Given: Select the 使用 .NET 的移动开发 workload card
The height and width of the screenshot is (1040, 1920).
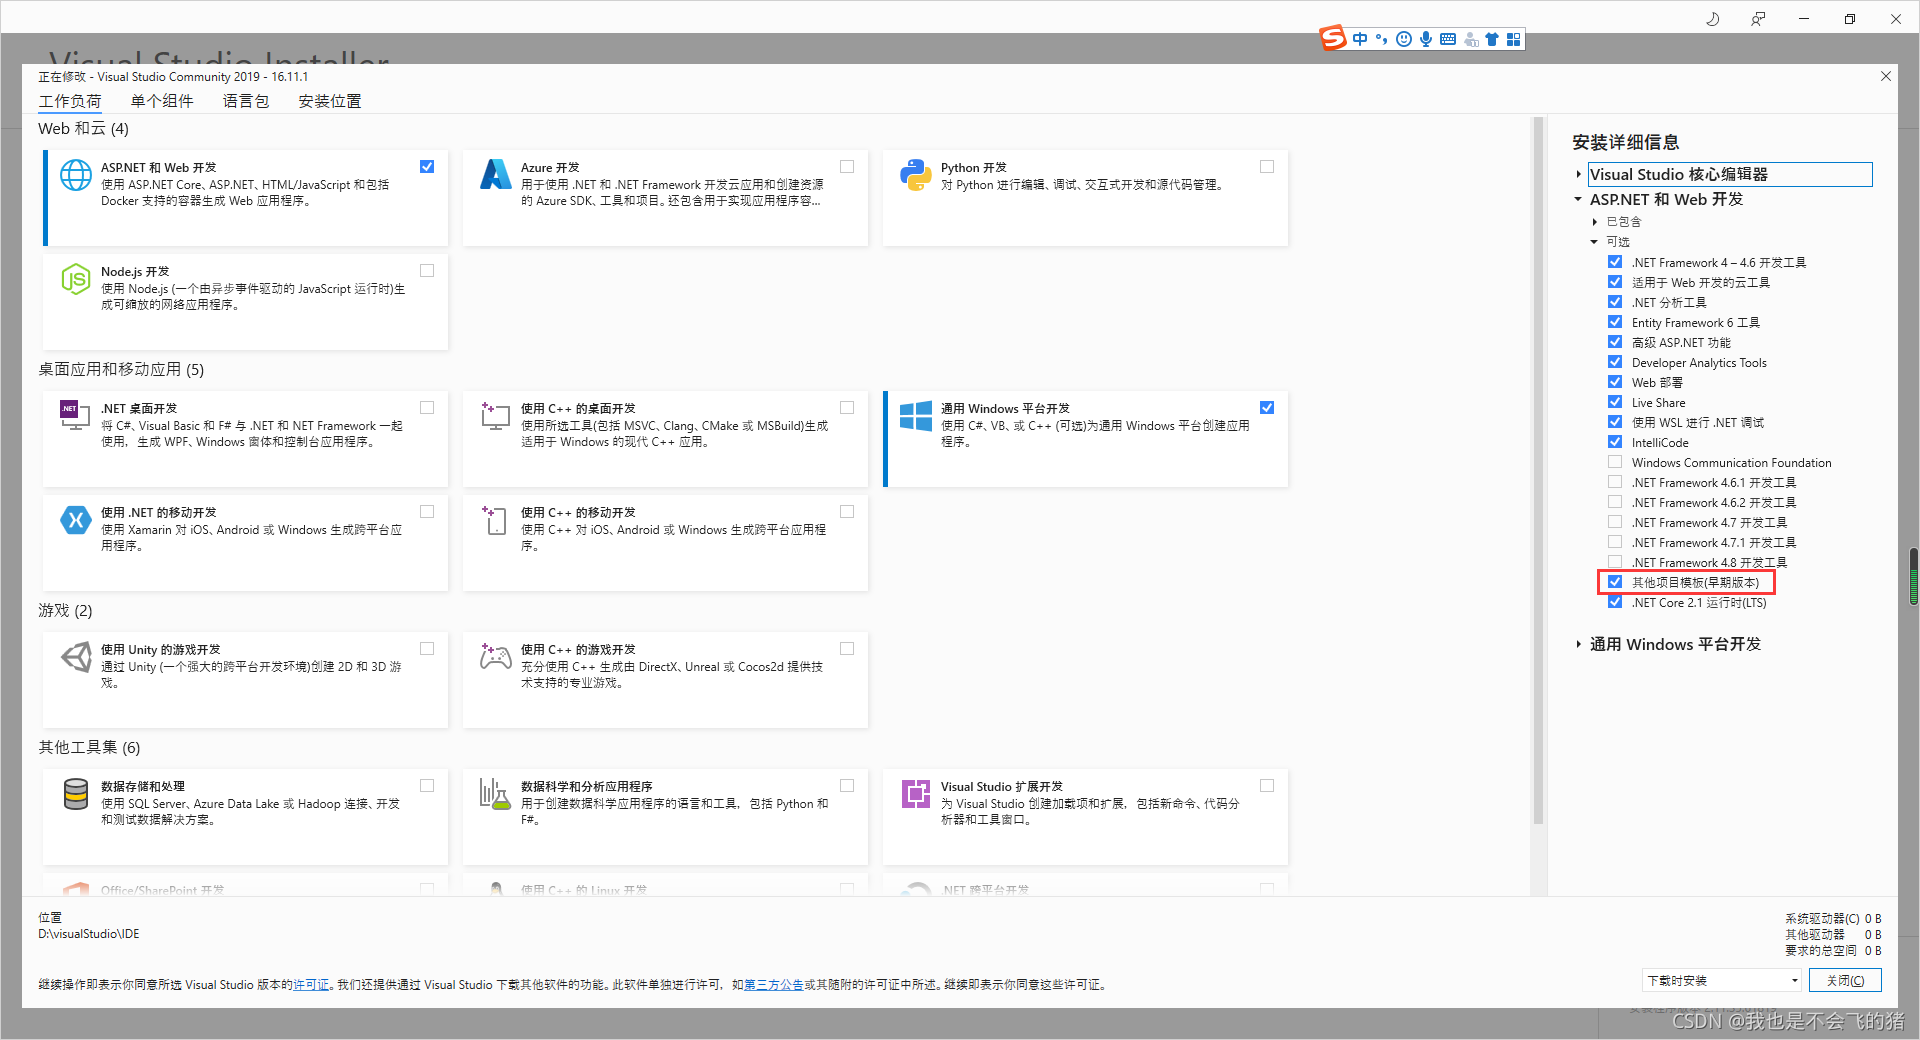Looking at the screenshot, I should tap(245, 543).
